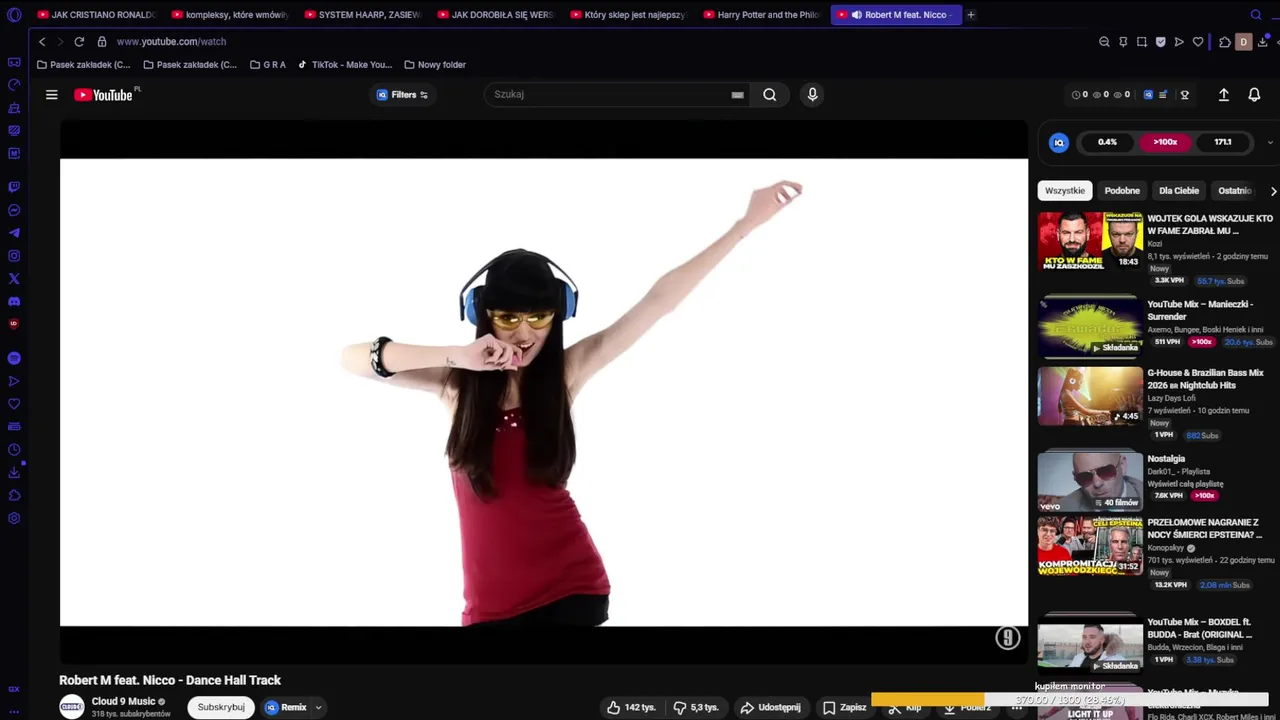The height and width of the screenshot is (720, 1280).
Task: Open Telegram in the Opera sidebar
Action: point(14,233)
